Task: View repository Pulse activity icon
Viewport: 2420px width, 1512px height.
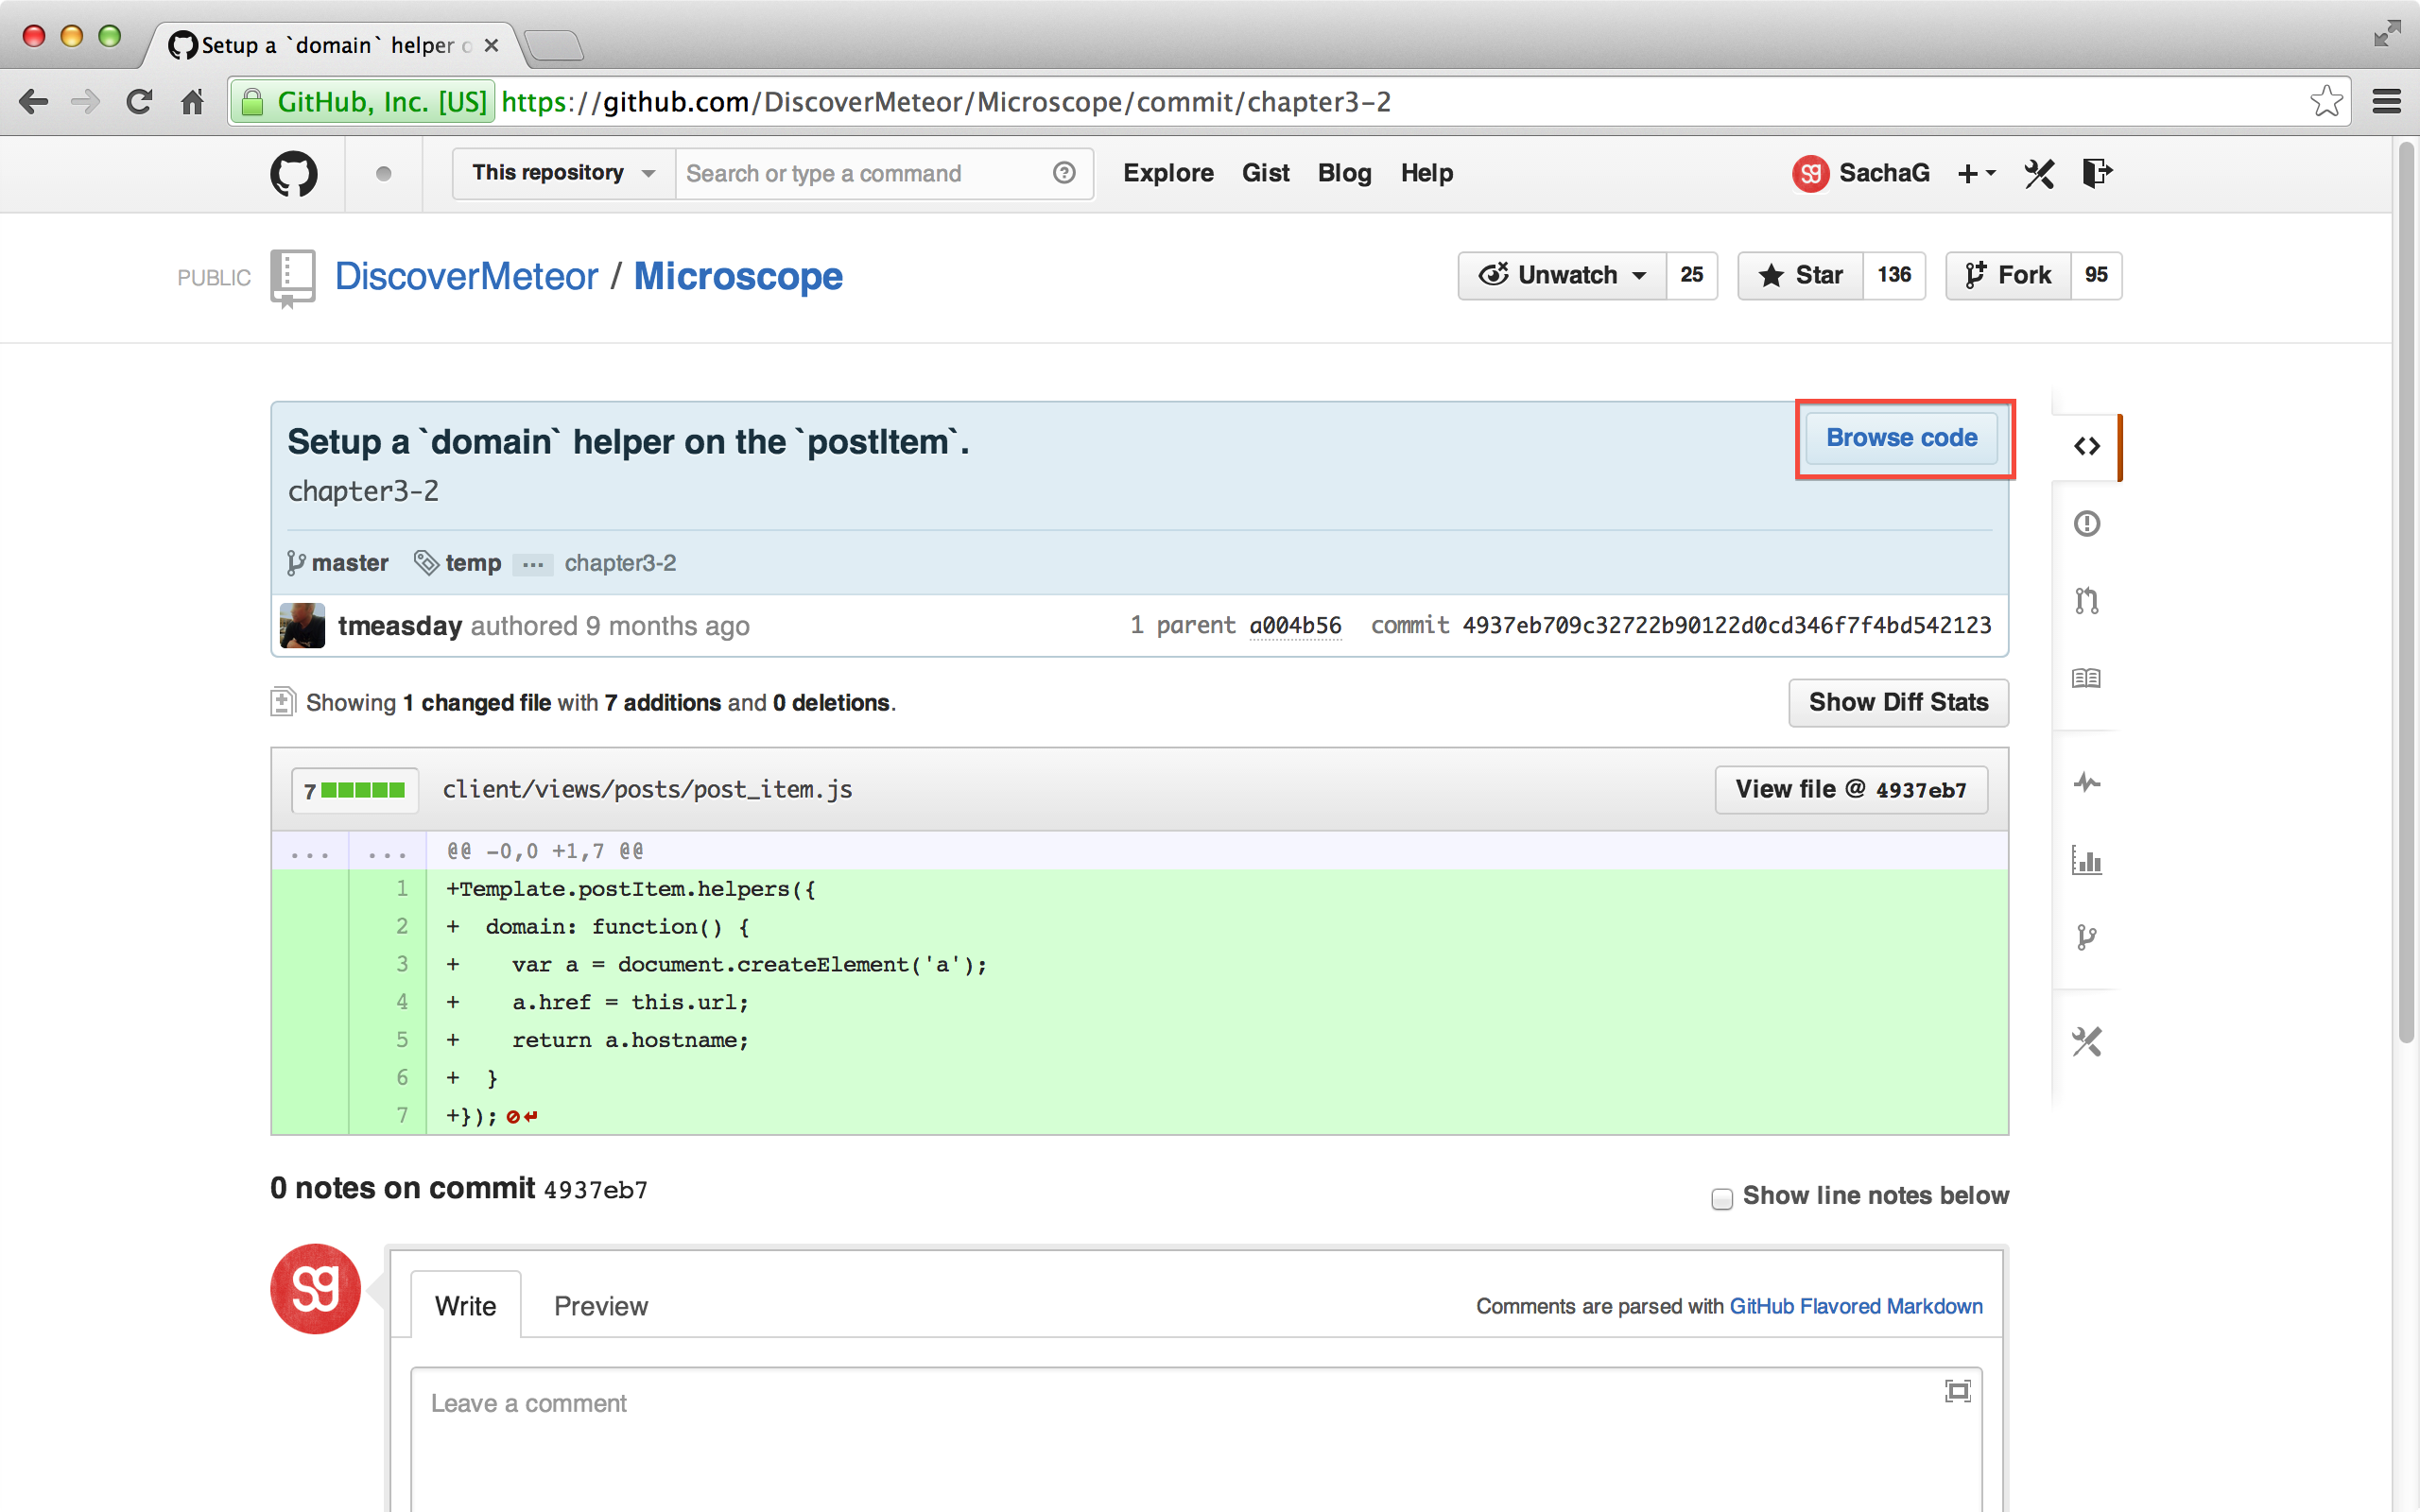Action: click(x=2087, y=783)
